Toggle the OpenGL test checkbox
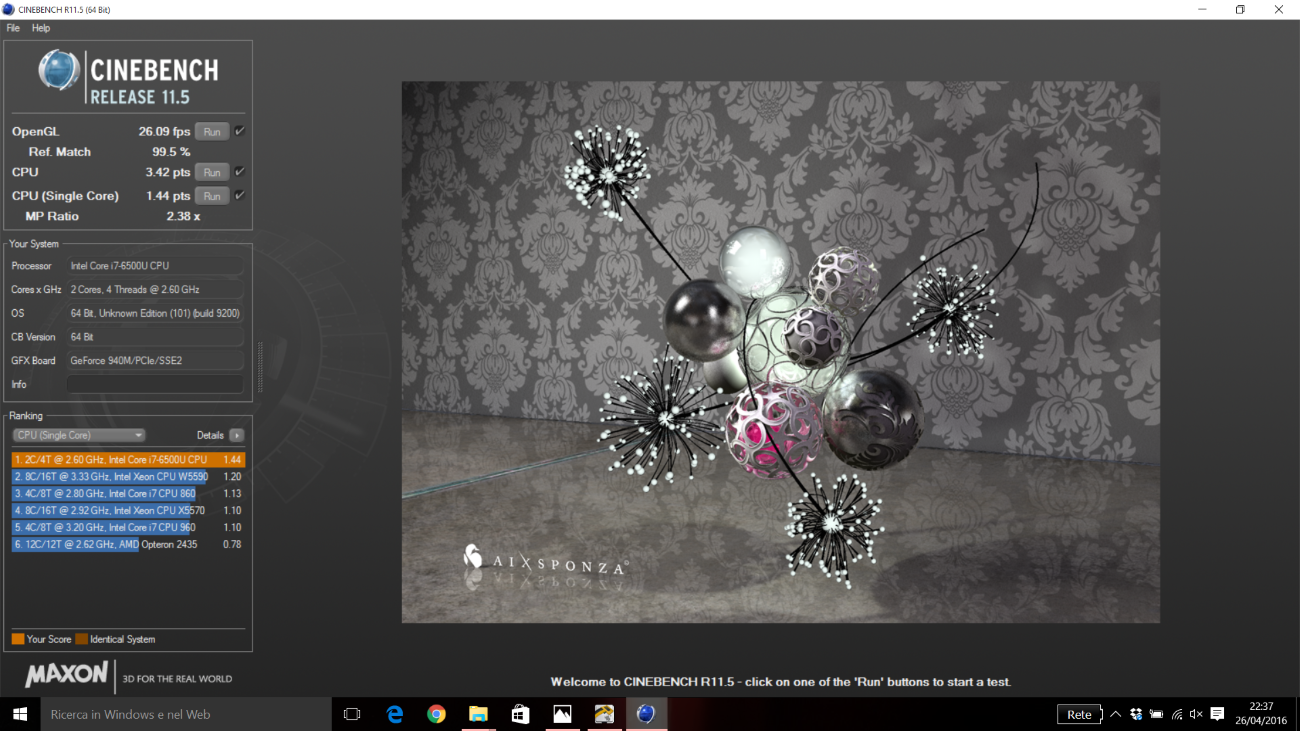The image size is (1300, 731). tap(240, 131)
